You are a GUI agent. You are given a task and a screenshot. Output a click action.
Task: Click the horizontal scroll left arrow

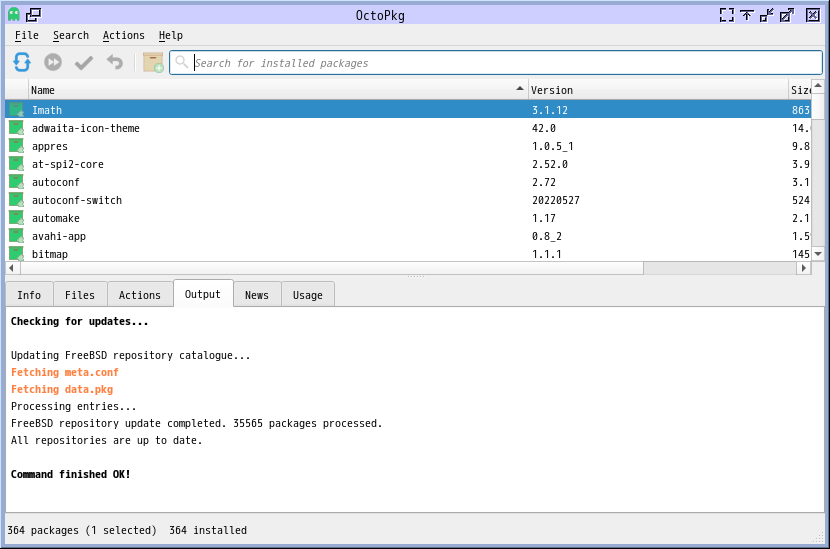pos(12,268)
